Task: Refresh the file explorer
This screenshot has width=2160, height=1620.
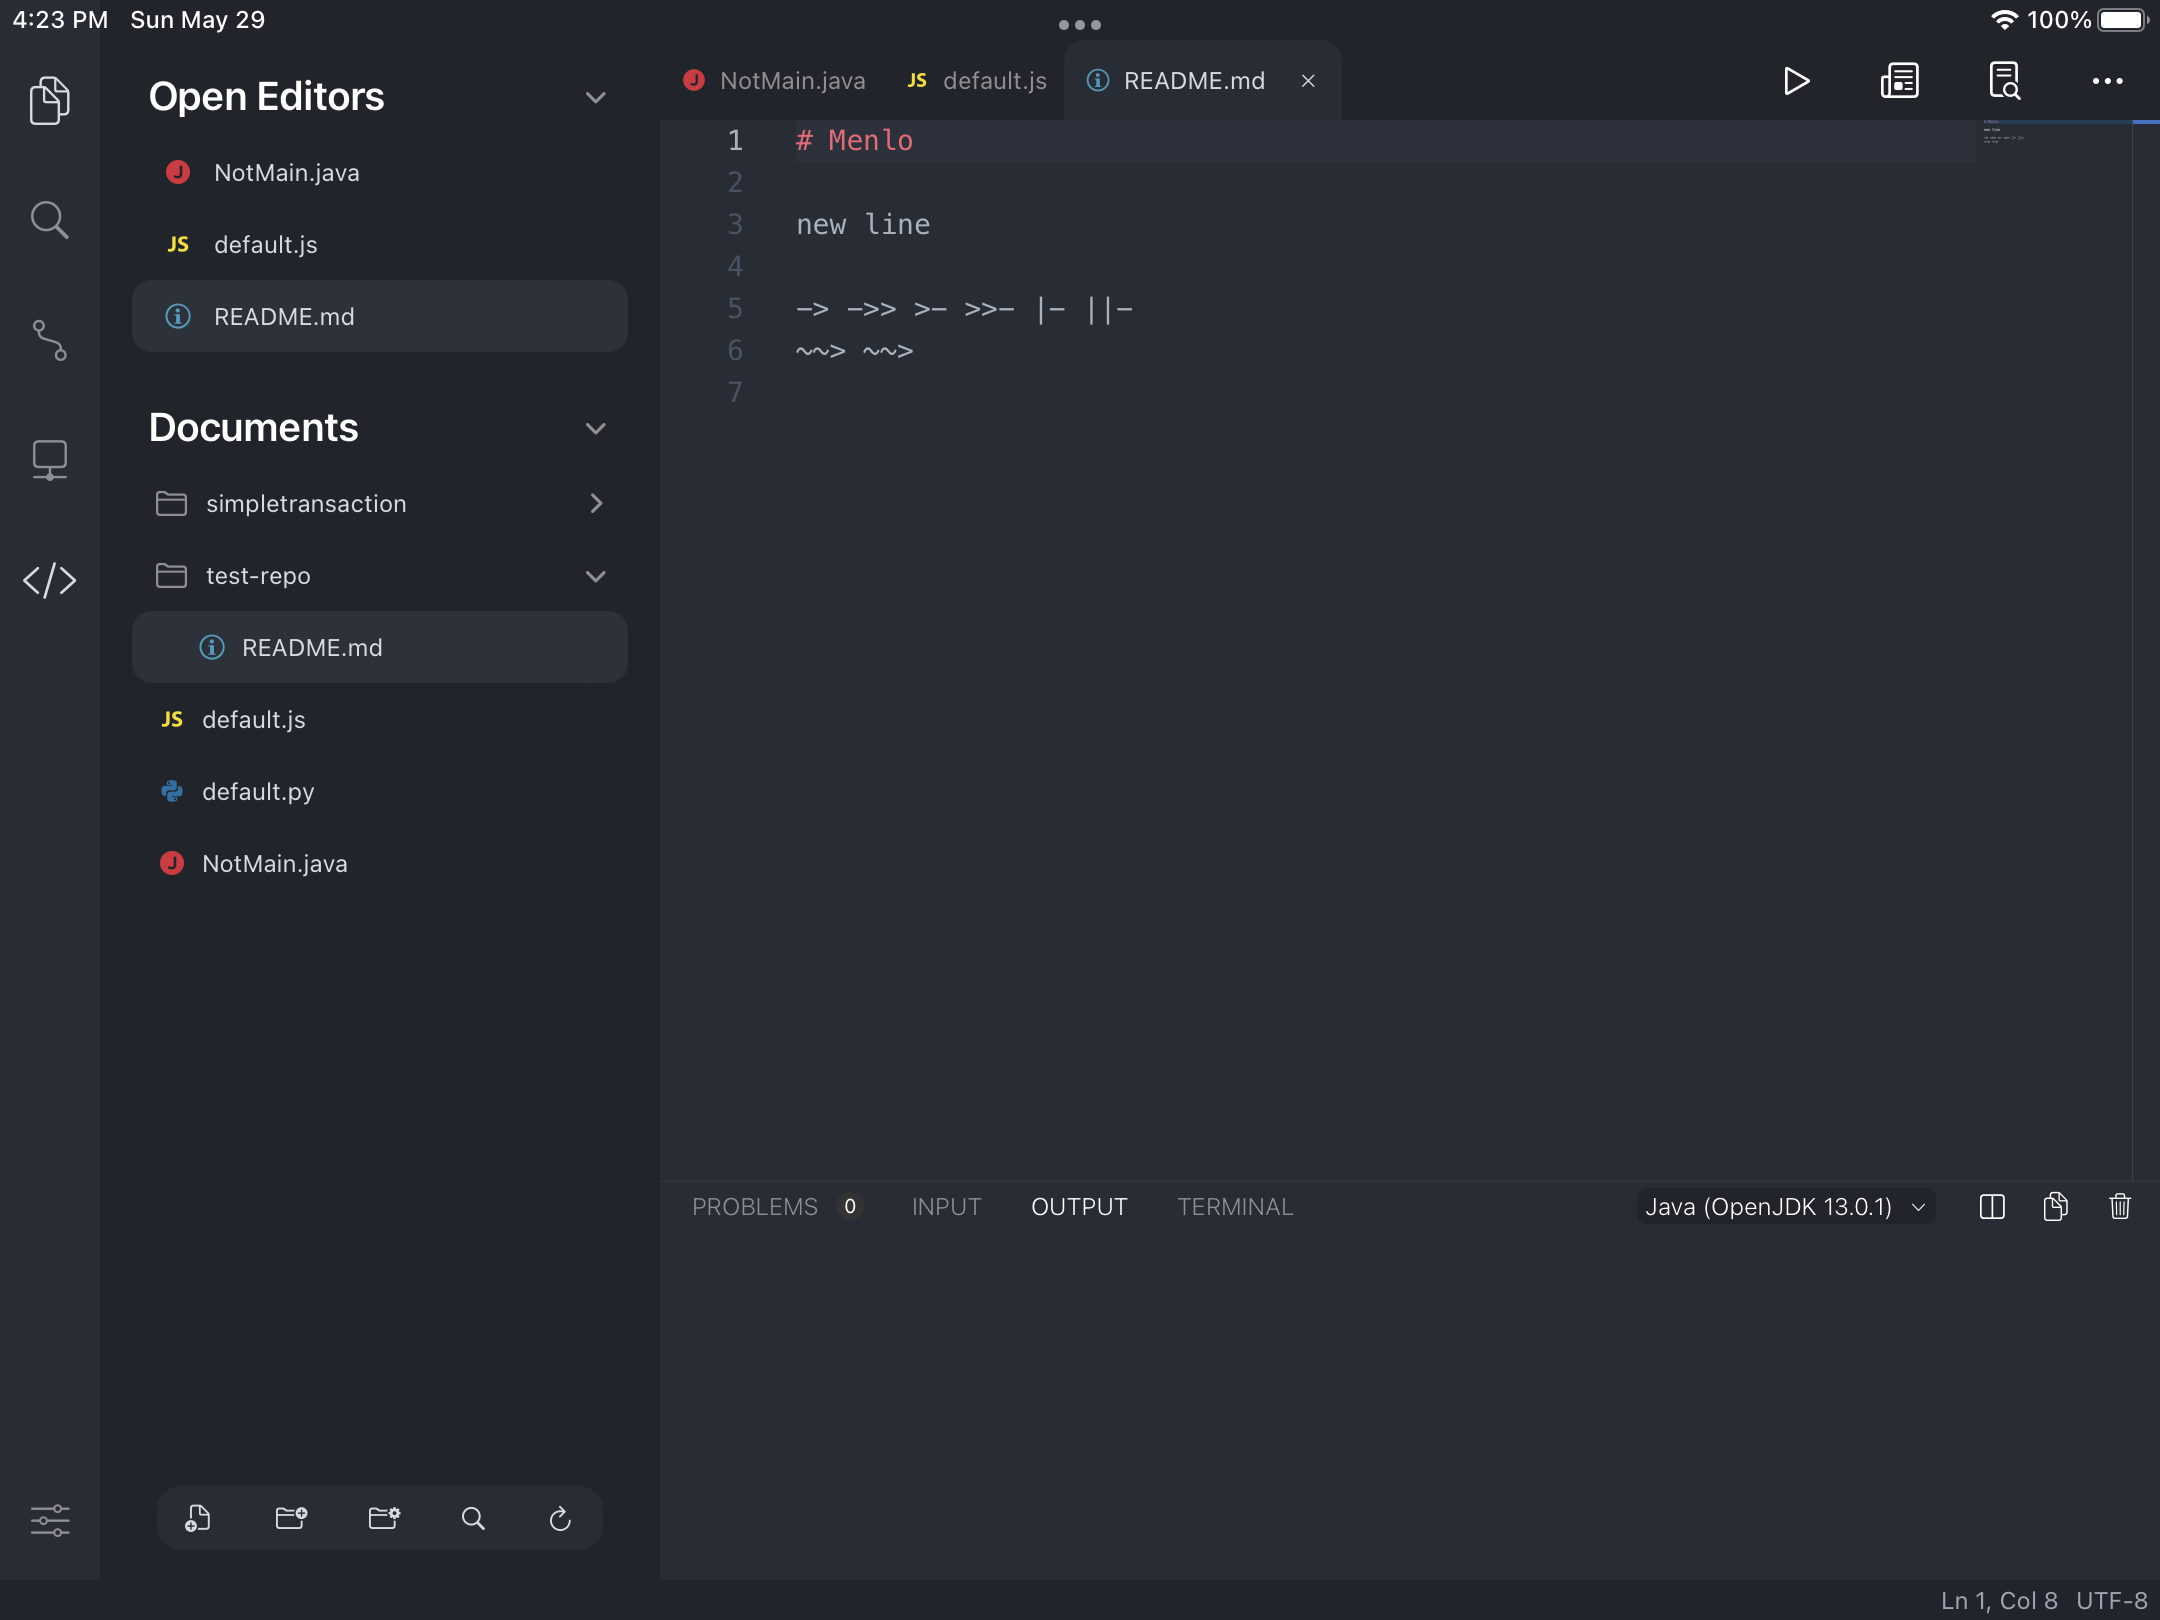Action: pos(560,1517)
